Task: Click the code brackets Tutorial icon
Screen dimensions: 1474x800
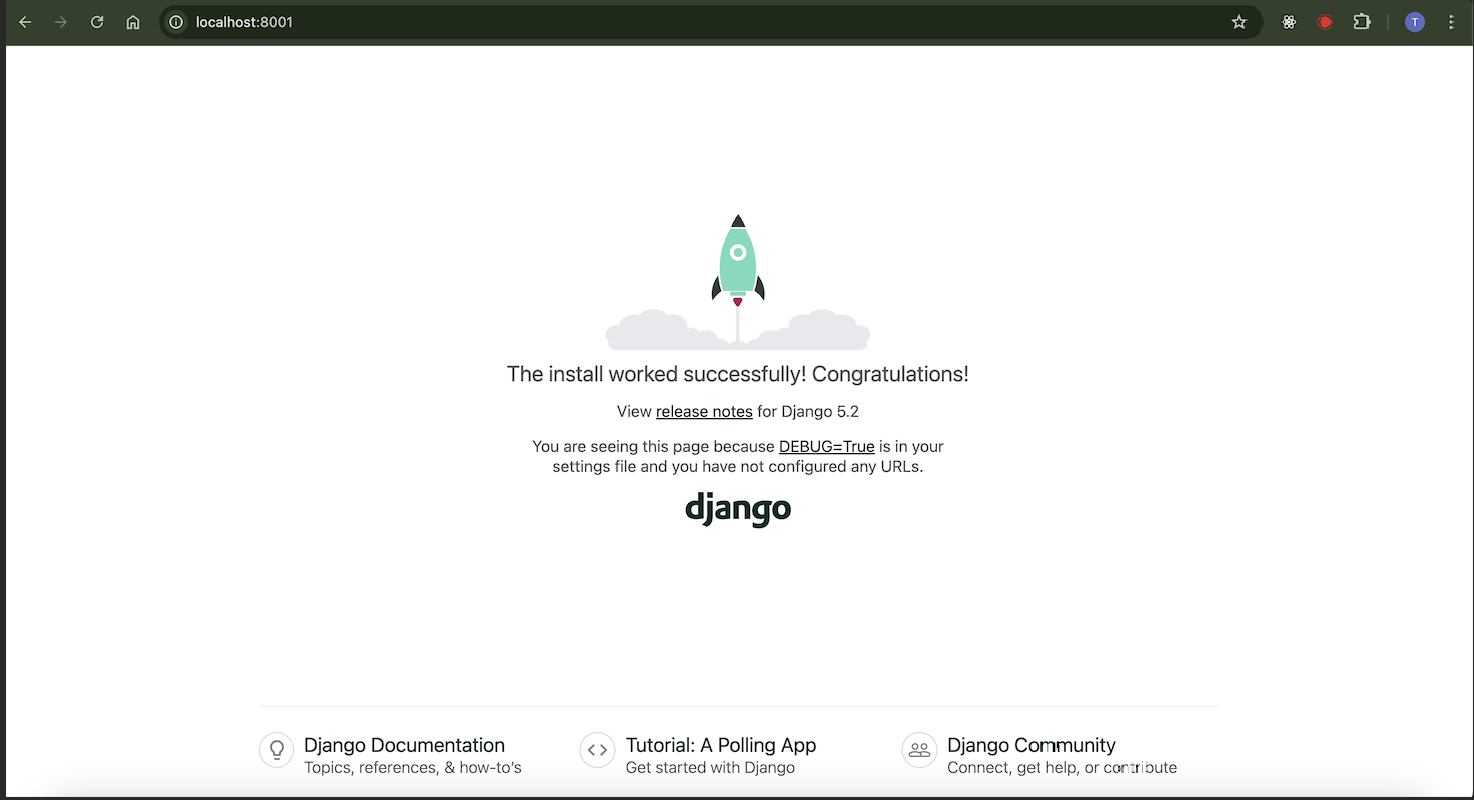Action: (597, 749)
